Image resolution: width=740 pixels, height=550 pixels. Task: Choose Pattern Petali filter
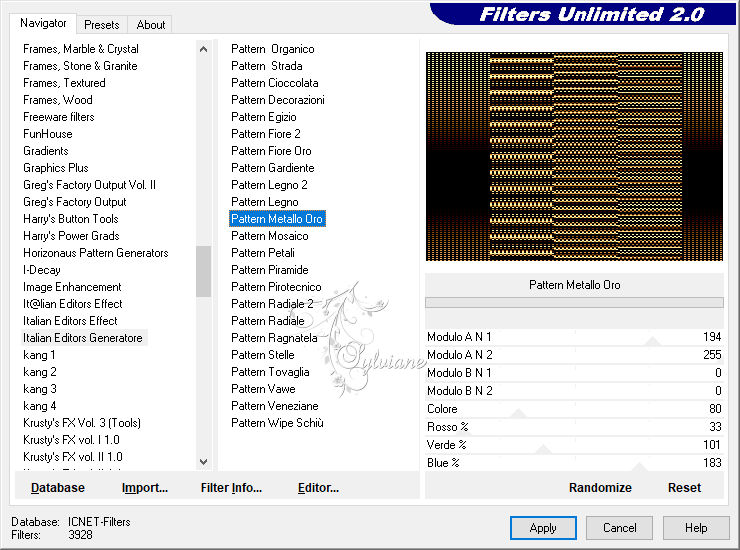click(x=263, y=253)
